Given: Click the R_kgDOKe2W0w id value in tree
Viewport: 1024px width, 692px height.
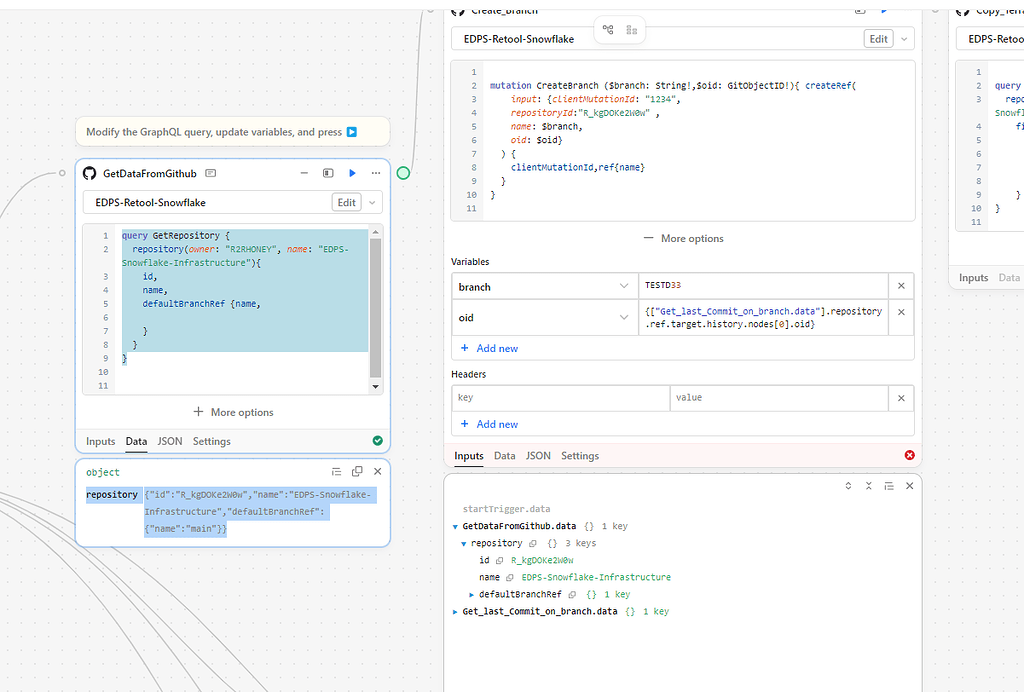Looking at the screenshot, I should click(542, 560).
